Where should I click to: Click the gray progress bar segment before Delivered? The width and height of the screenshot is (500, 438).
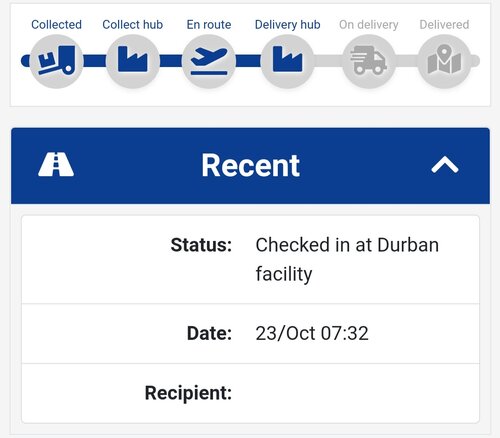pos(406,61)
